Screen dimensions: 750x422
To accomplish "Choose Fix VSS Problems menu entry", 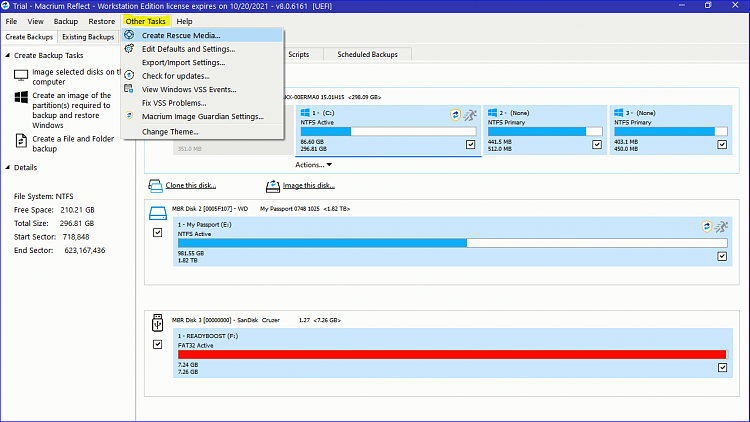I will (x=202, y=103).
